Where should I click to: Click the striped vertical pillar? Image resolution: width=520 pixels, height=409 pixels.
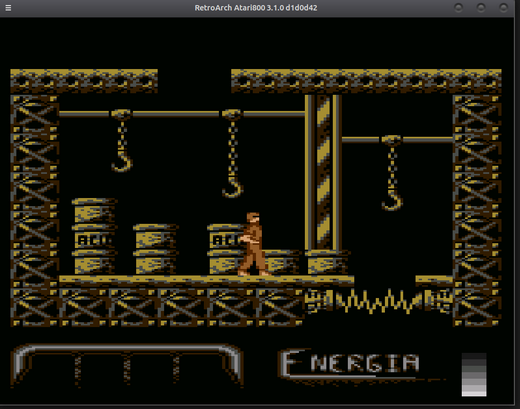(323, 172)
